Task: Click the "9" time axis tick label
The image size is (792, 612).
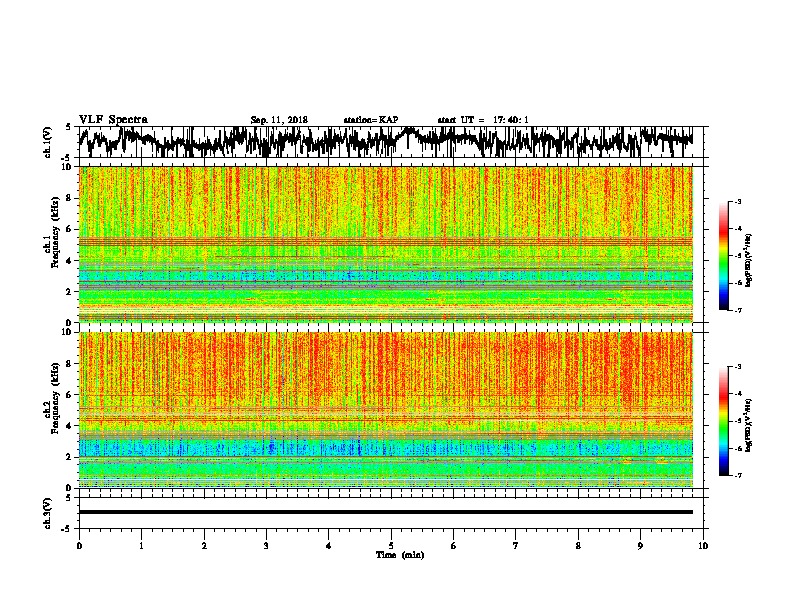Action: click(640, 546)
